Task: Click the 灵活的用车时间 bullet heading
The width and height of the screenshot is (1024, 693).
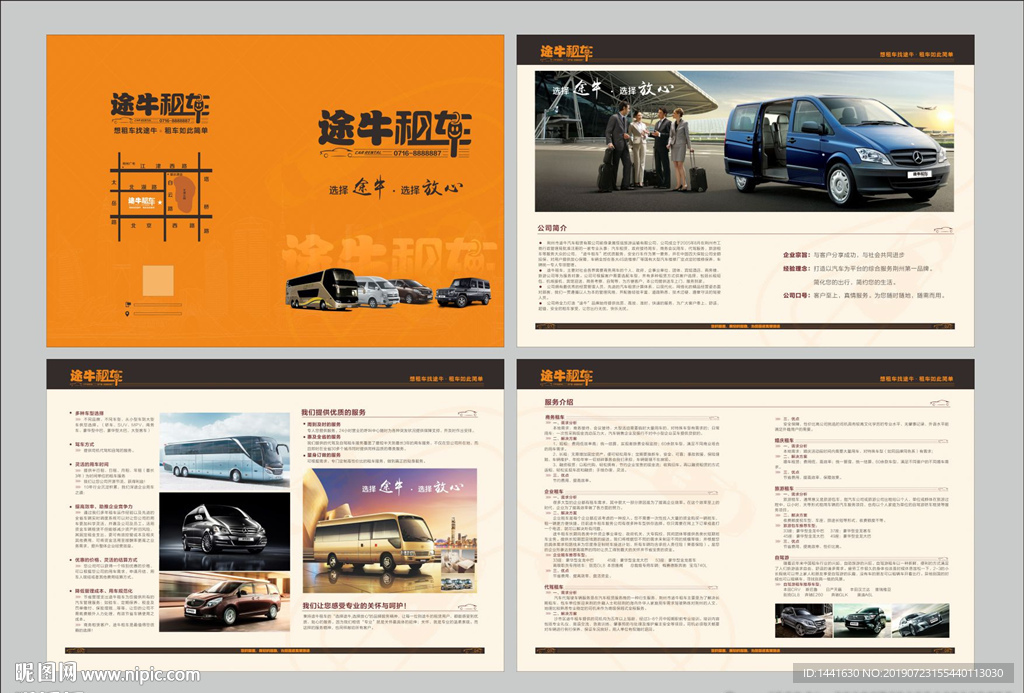Action: tap(91, 464)
